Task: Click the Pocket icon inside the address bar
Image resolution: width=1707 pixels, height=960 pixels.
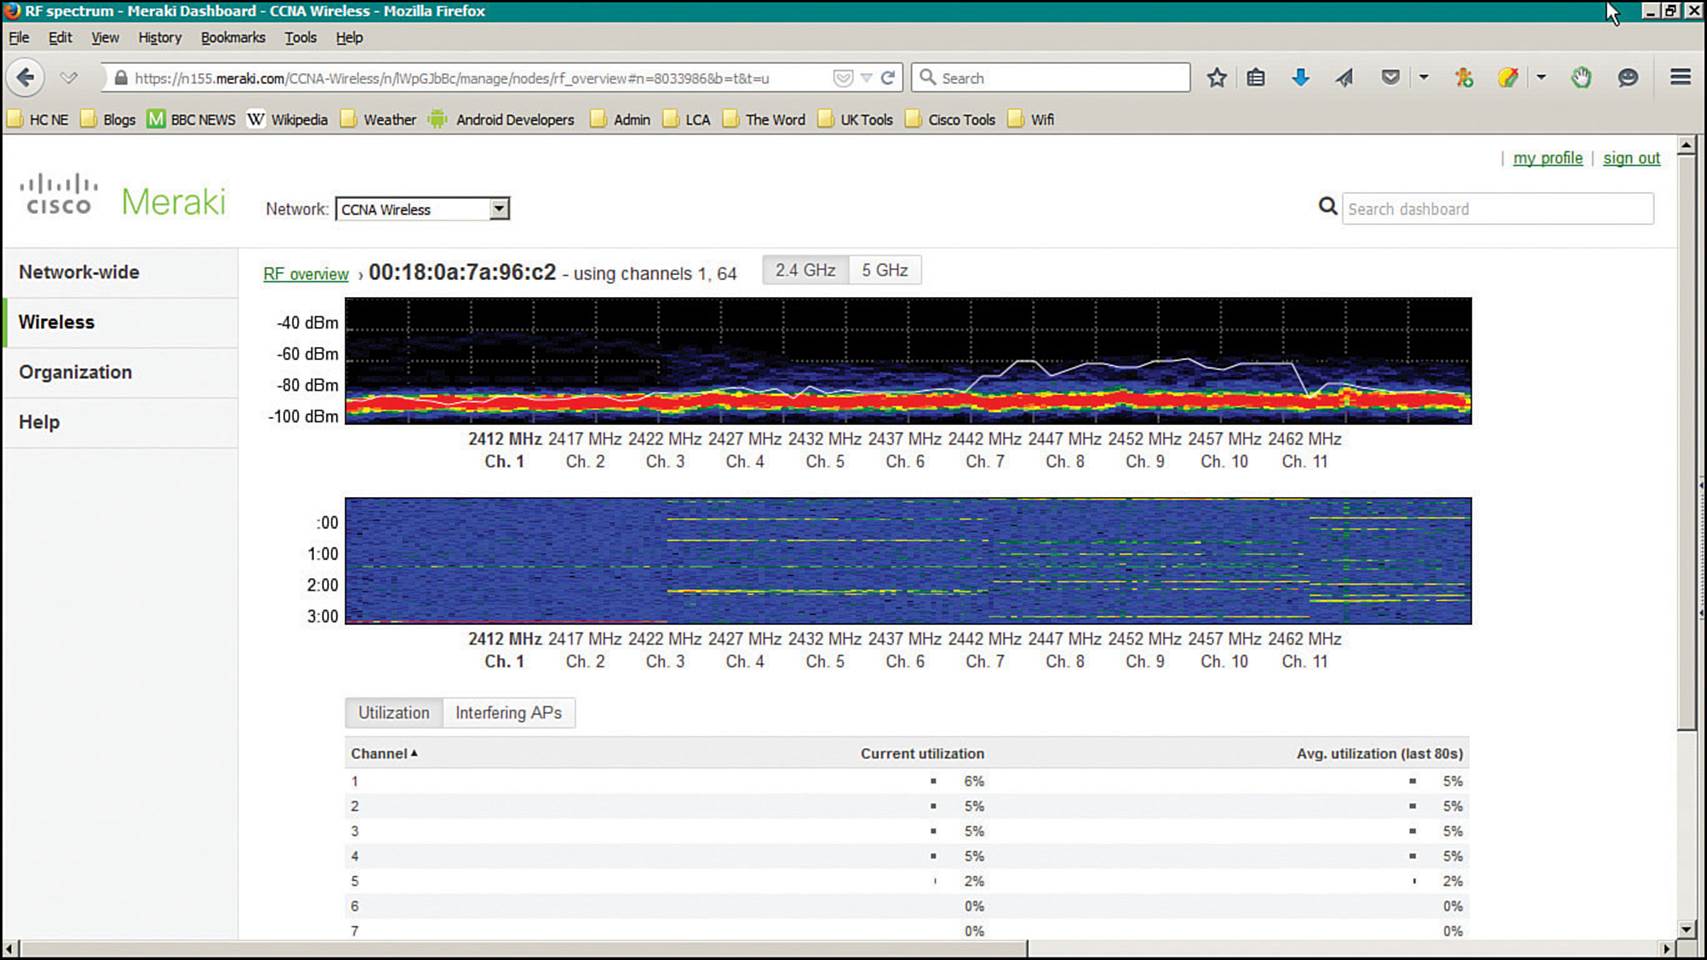Action: [x=843, y=77]
